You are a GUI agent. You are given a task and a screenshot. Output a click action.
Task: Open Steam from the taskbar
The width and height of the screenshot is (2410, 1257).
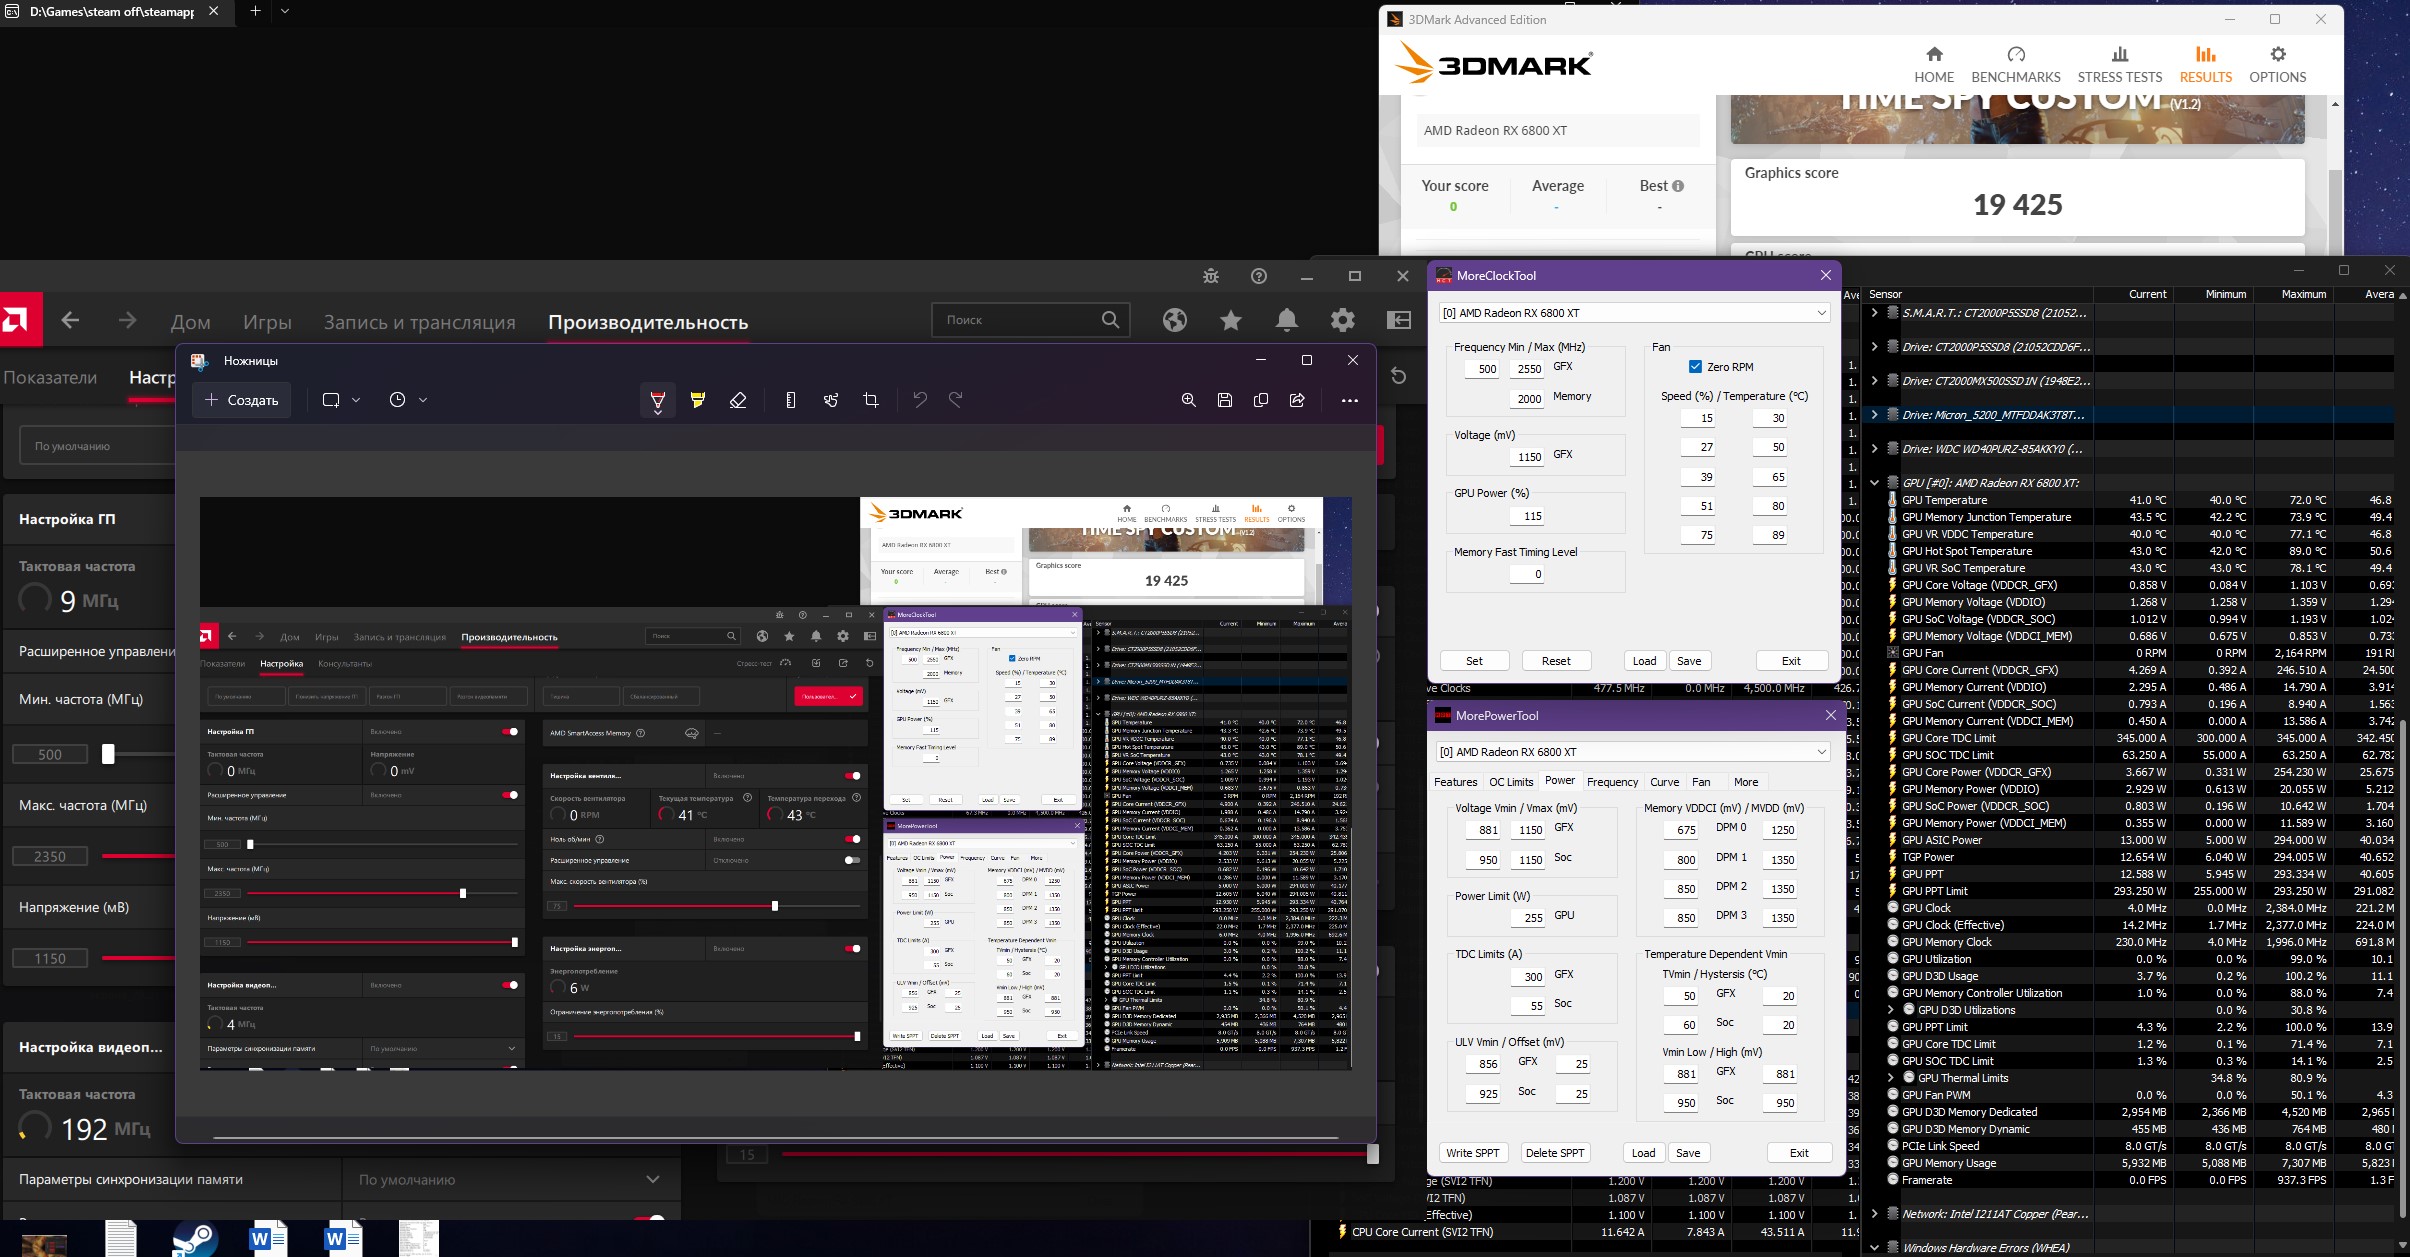click(x=195, y=1238)
